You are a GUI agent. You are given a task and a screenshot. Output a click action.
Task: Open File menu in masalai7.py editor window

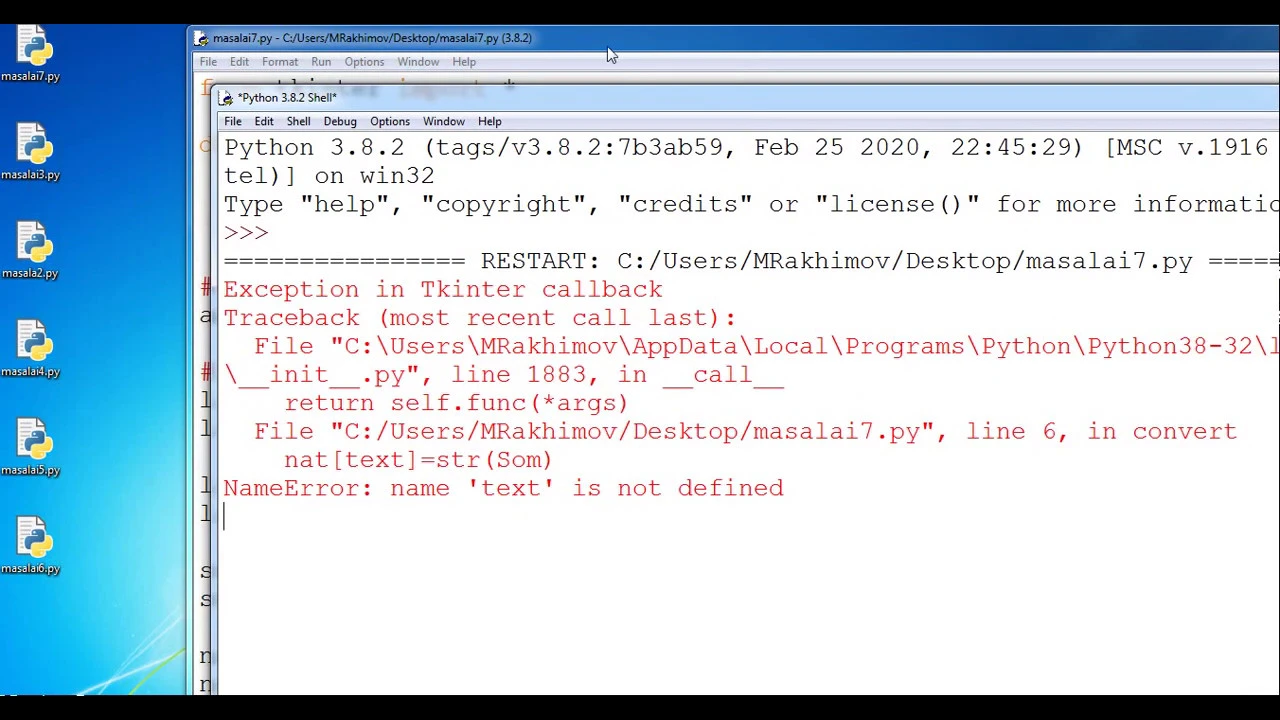(x=208, y=62)
